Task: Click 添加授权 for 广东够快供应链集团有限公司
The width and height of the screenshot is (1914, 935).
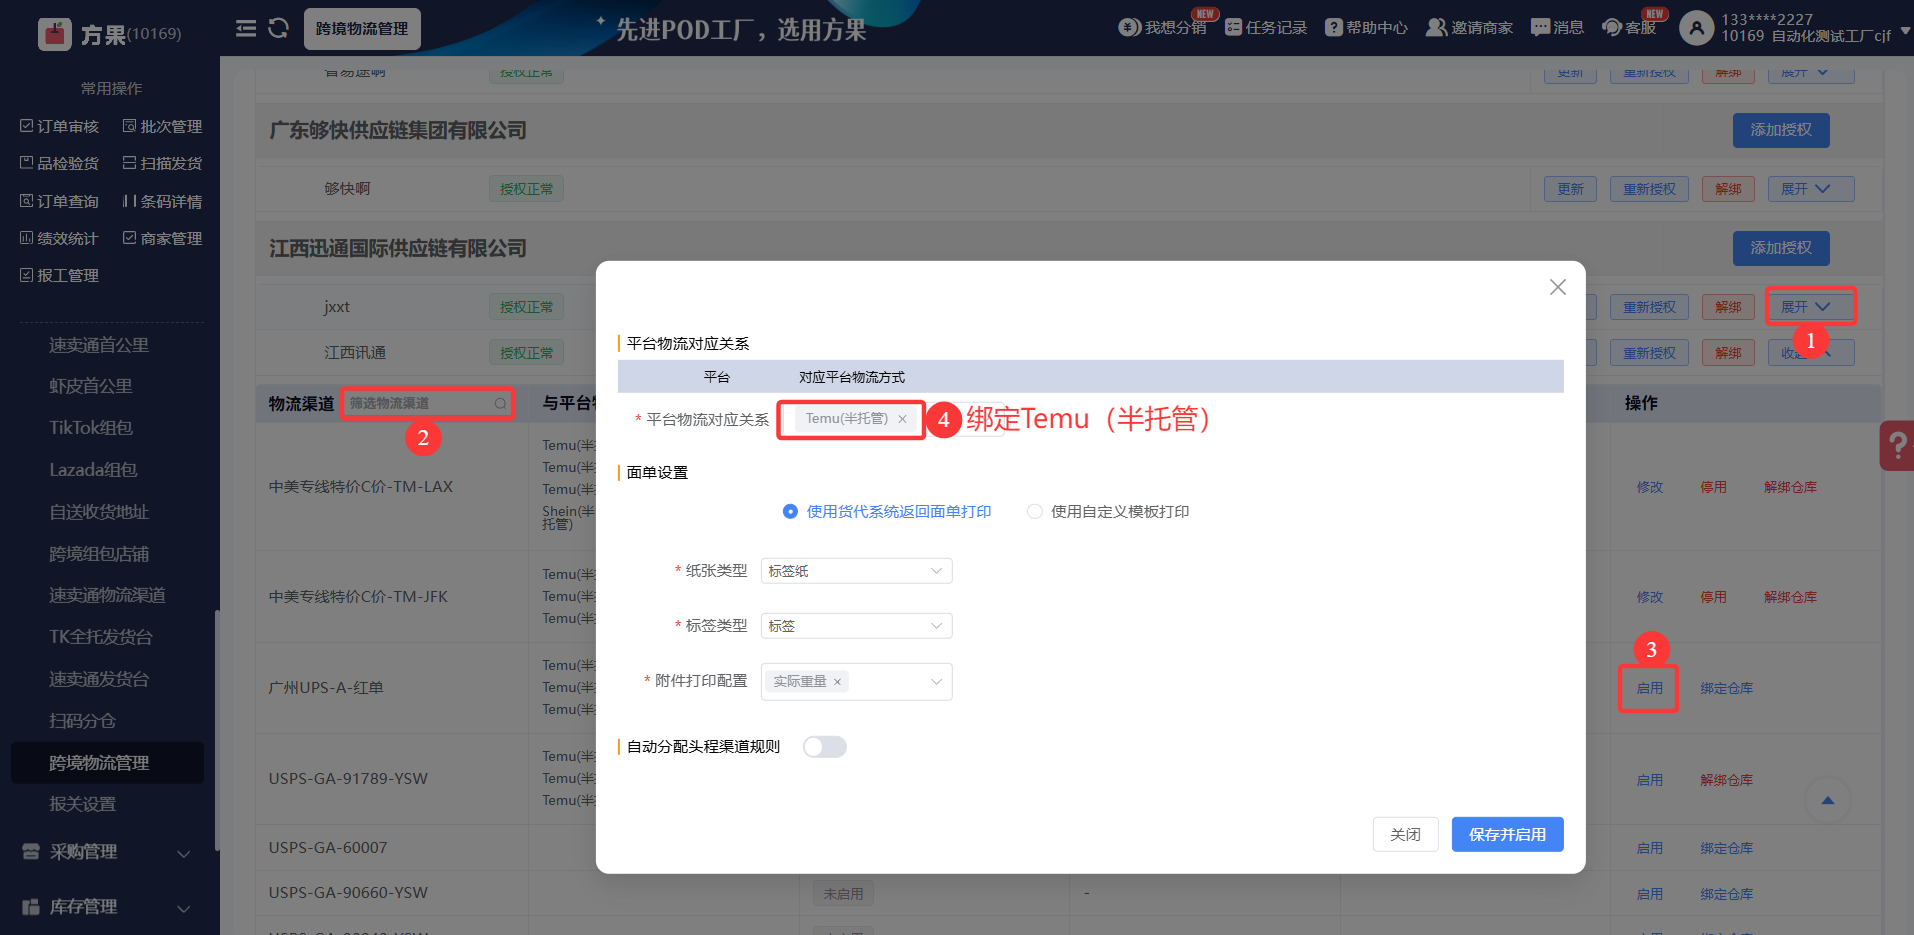Action: click(x=1781, y=130)
